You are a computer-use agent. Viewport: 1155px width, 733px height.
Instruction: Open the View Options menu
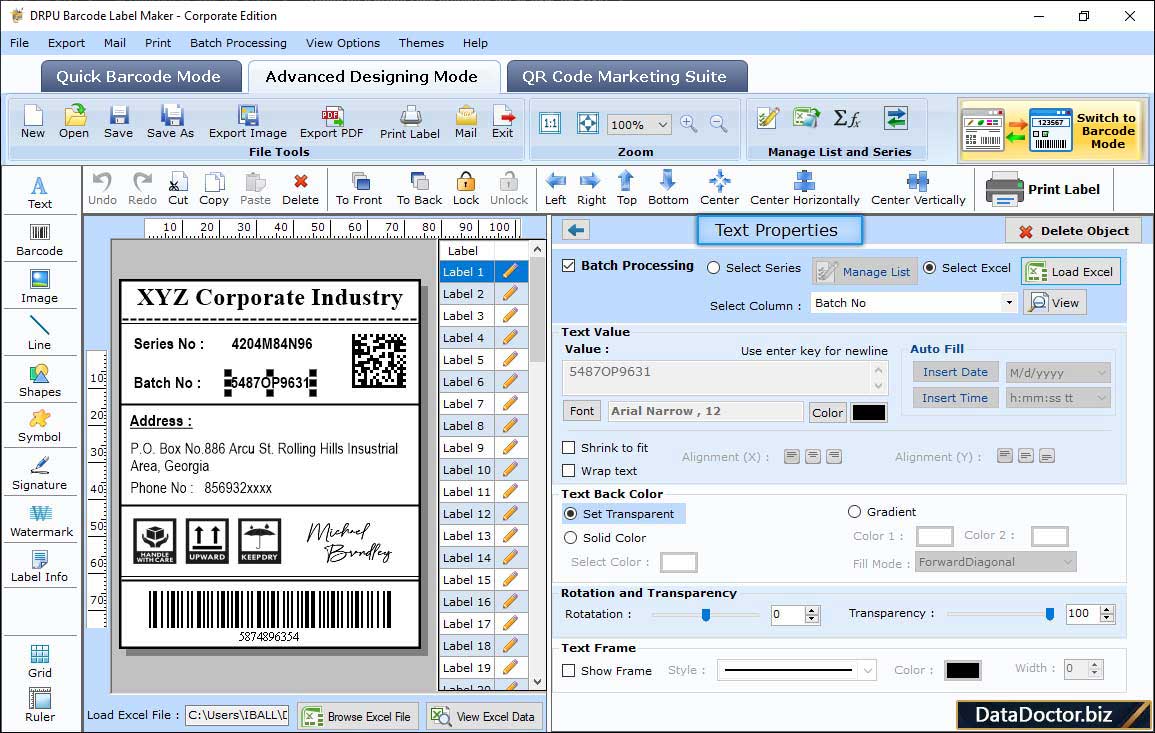pos(343,43)
